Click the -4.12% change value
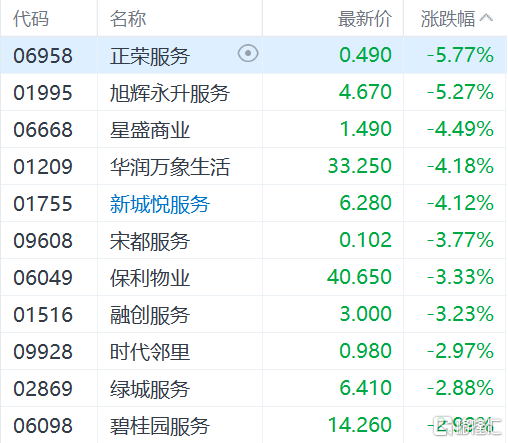The height and width of the screenshot is (443, 508). (x=460, y=203)
